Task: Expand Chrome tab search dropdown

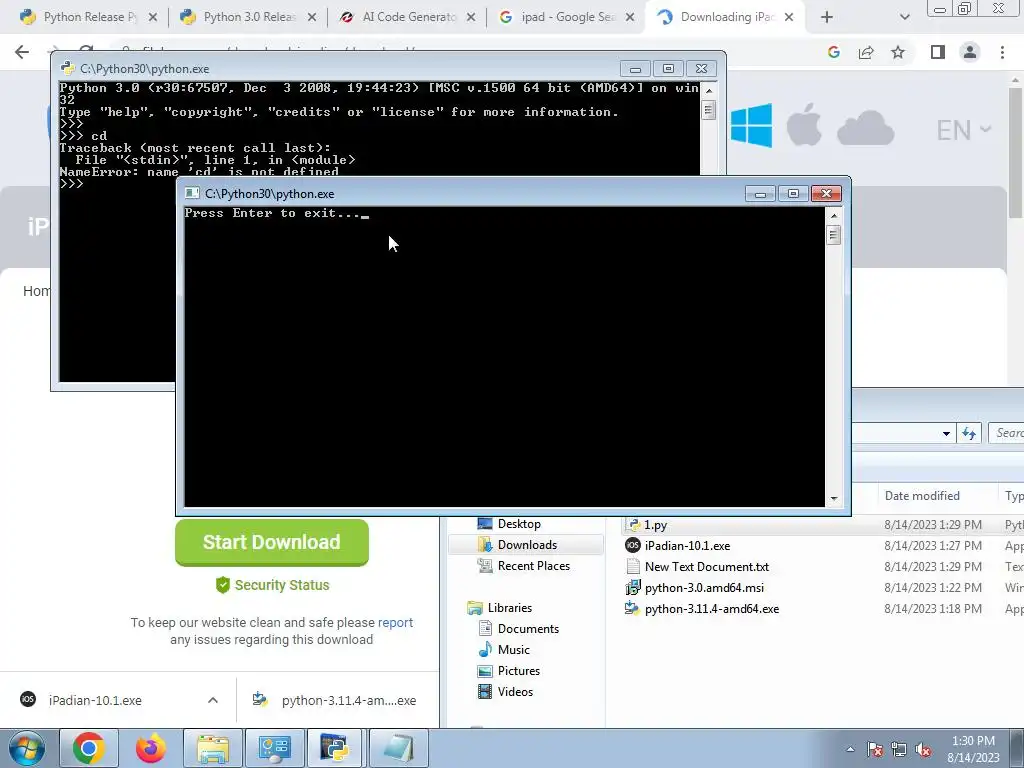Action: point(904,18)
